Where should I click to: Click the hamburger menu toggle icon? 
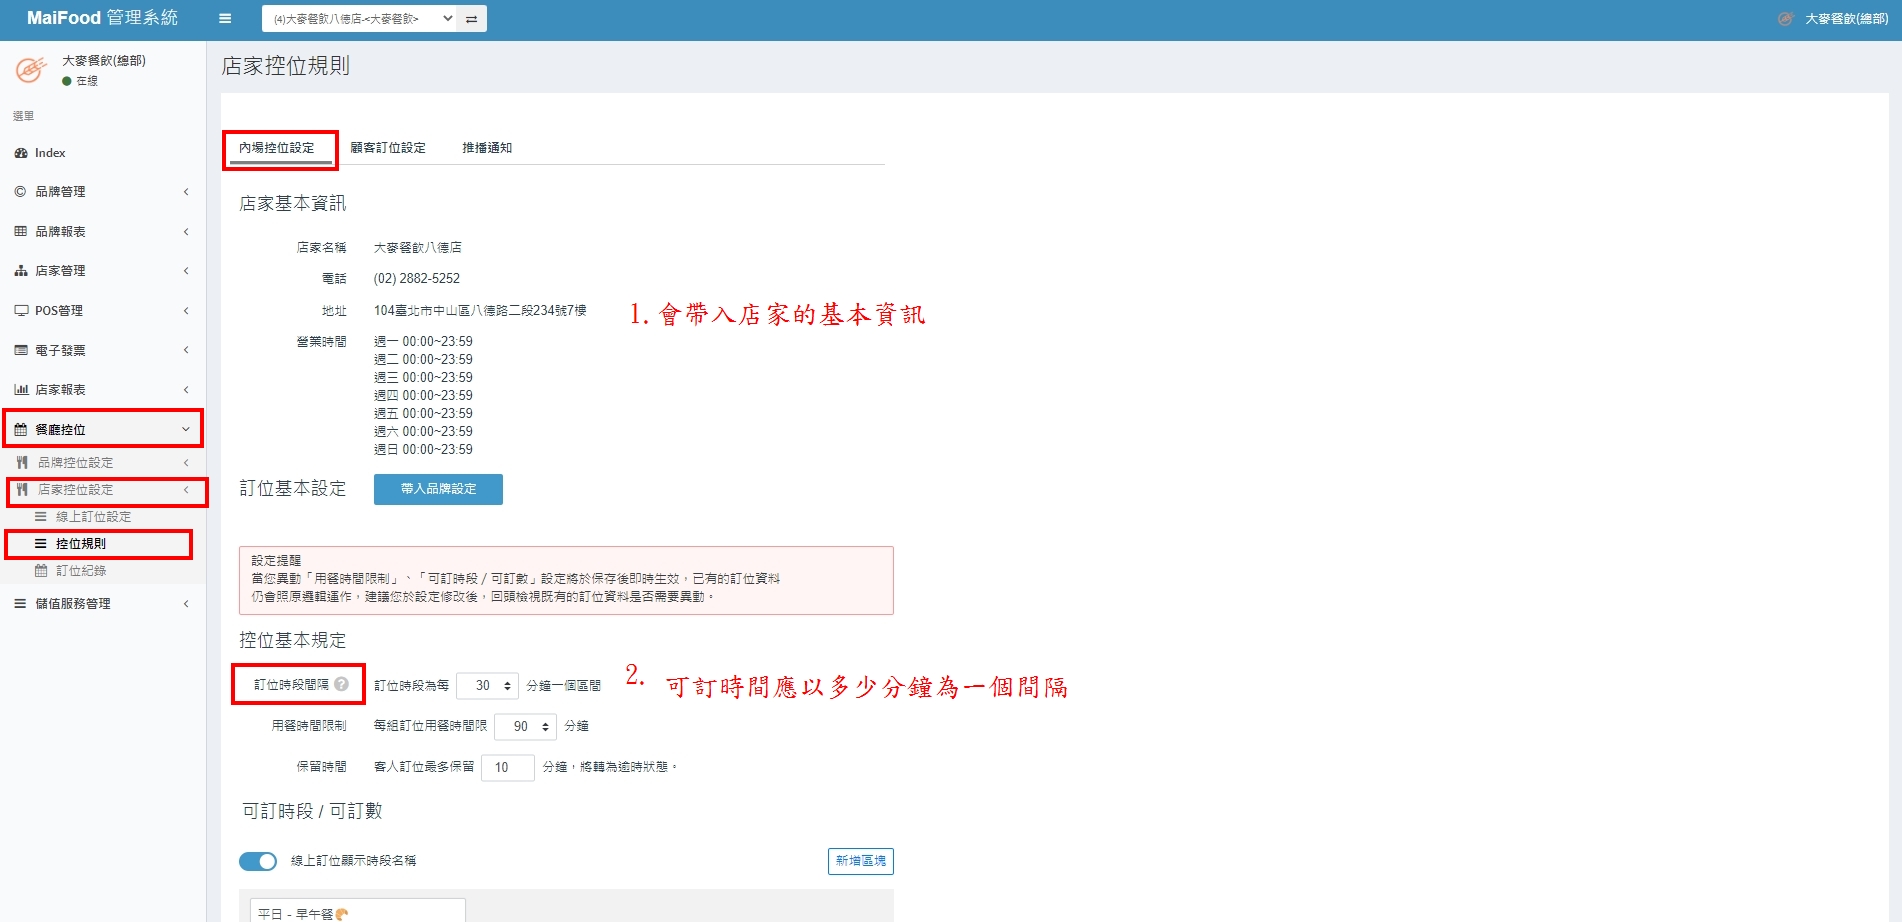[x=225, y=18]
